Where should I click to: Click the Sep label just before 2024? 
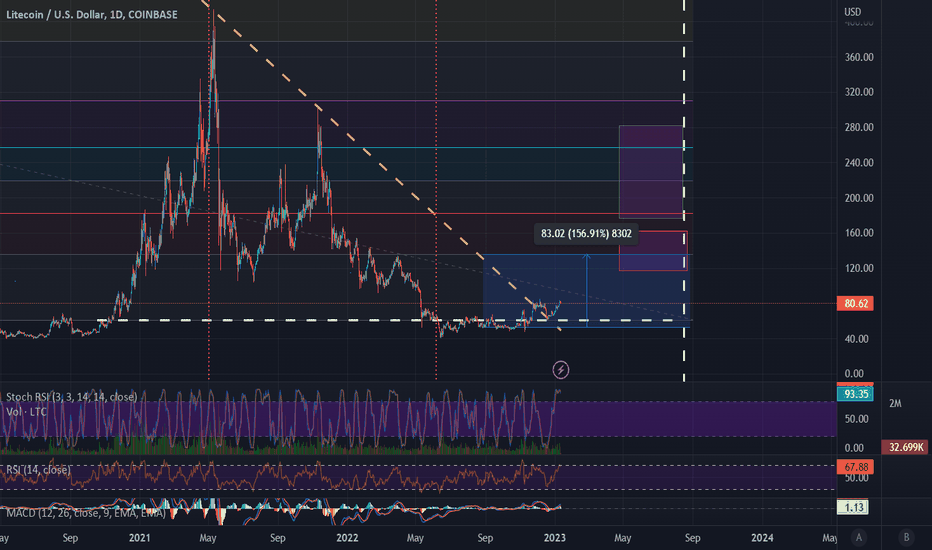click(692, 538)
